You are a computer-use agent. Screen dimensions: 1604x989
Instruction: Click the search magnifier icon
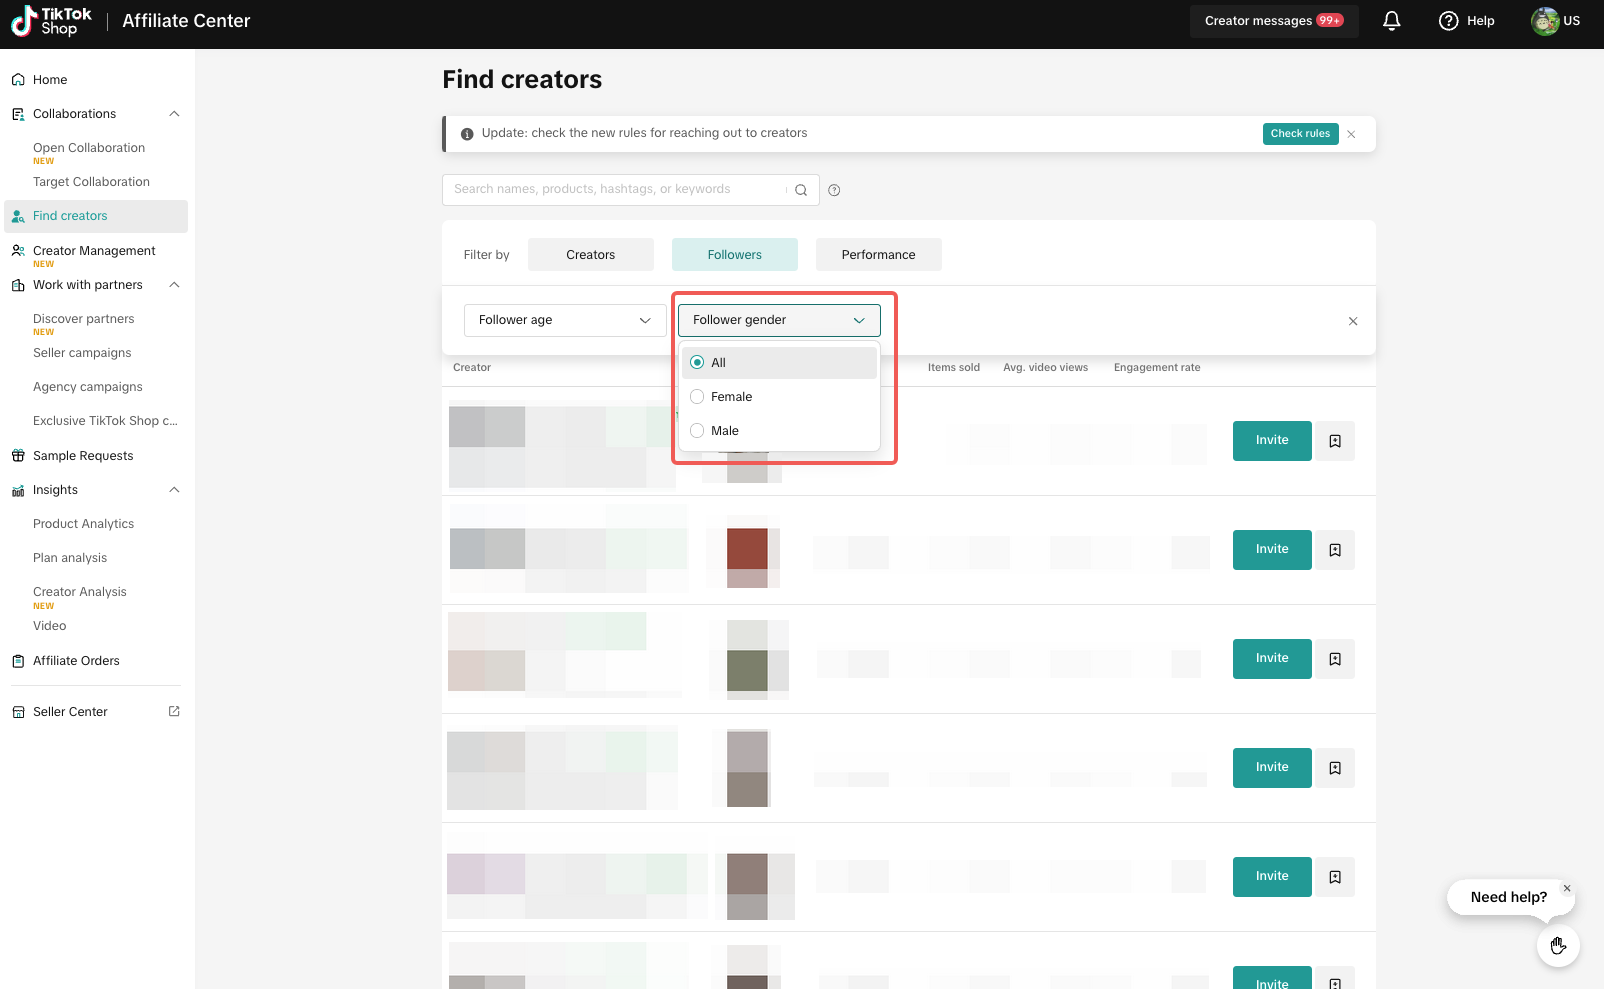click(801, 190)
